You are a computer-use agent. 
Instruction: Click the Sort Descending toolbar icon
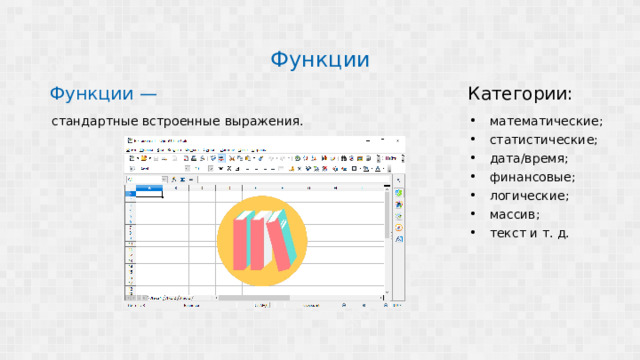313,158
